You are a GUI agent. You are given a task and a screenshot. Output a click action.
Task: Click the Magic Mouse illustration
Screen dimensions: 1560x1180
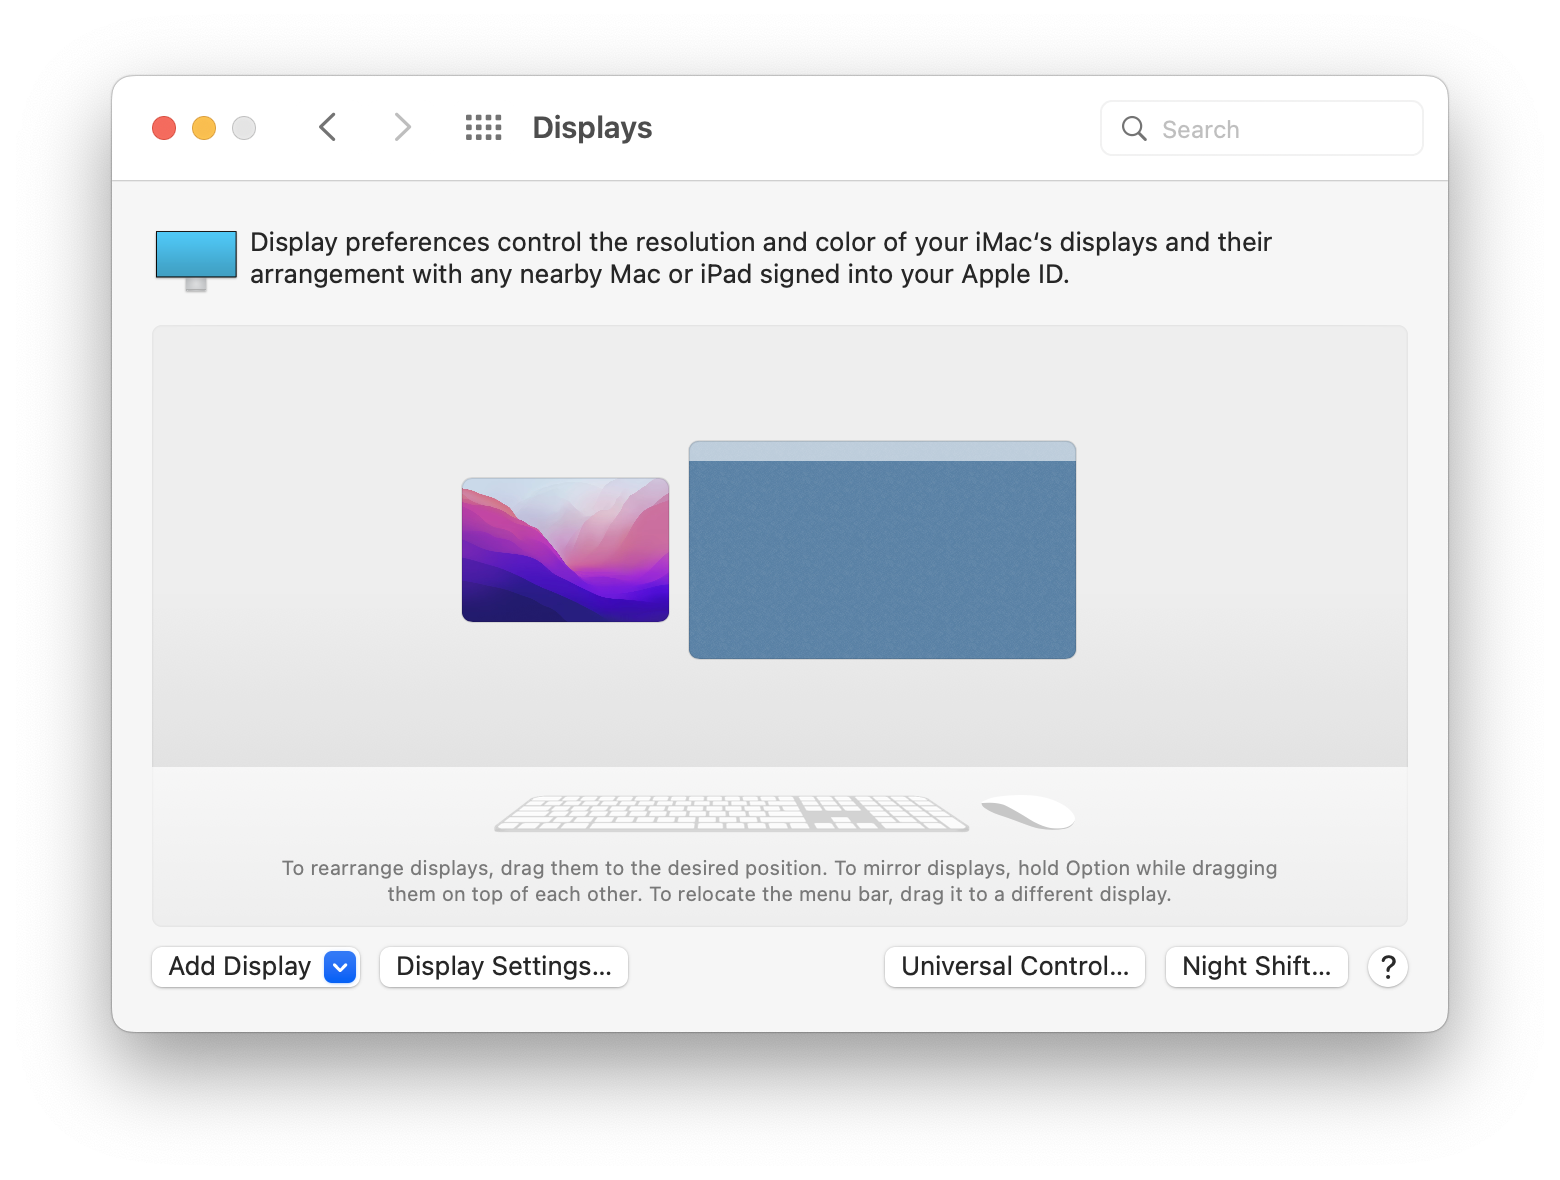[1028, 812]
